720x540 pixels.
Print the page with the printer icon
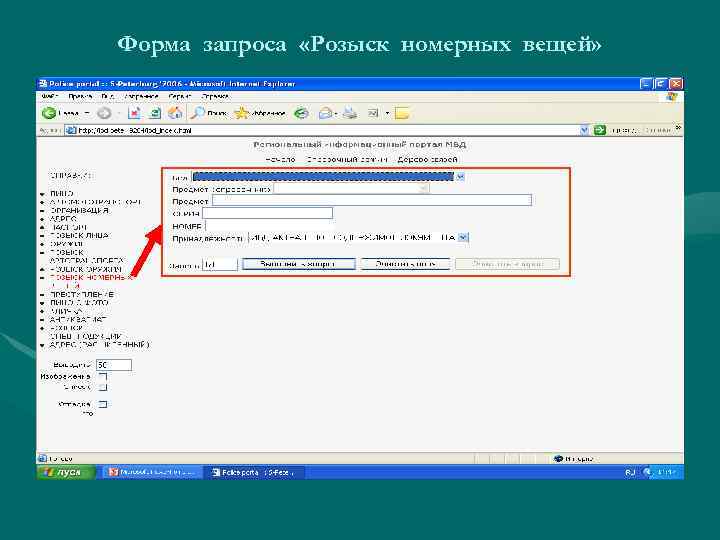coord(350,113)
